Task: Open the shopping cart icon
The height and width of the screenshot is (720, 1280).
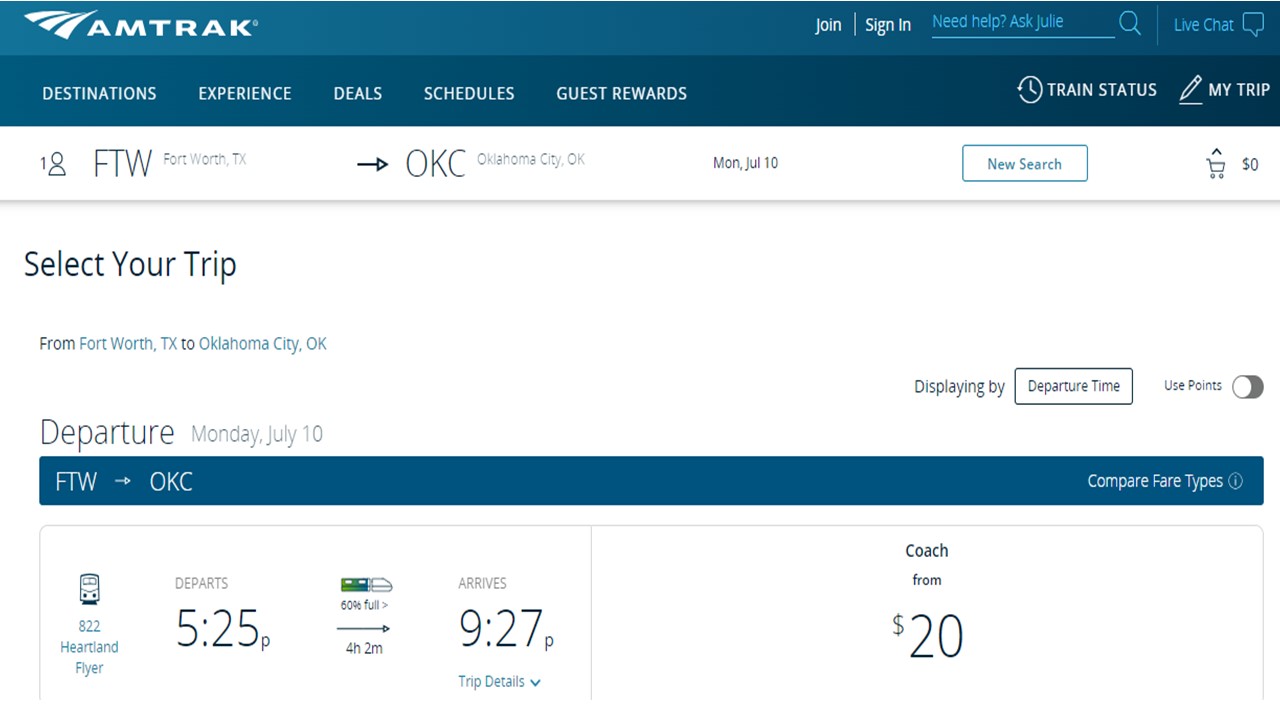Action: point(1216,164)
